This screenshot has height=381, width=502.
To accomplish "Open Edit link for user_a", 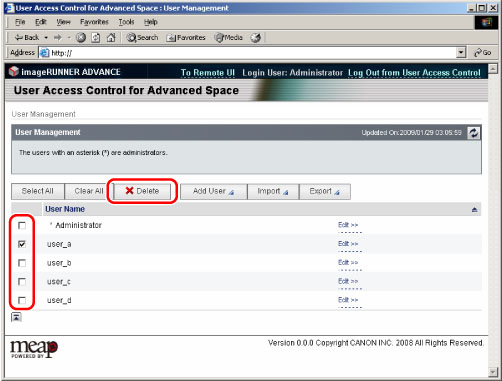I will [348, 244].
